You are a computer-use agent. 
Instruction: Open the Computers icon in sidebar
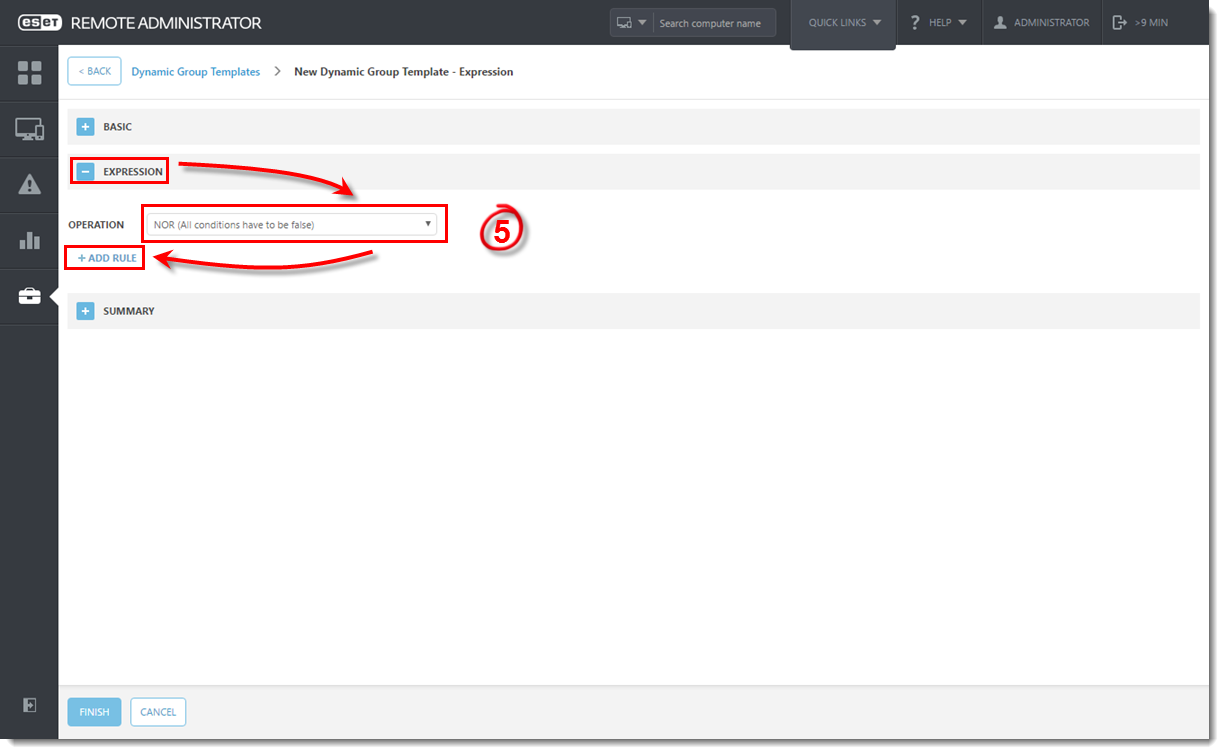pos(29,129)
